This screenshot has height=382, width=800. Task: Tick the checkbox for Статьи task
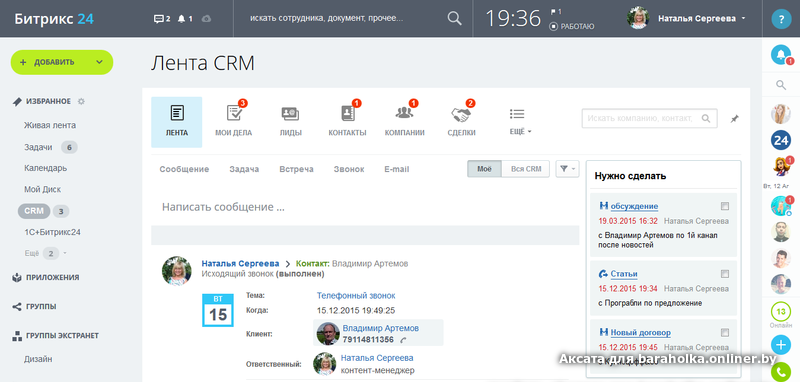pos(725,274)
